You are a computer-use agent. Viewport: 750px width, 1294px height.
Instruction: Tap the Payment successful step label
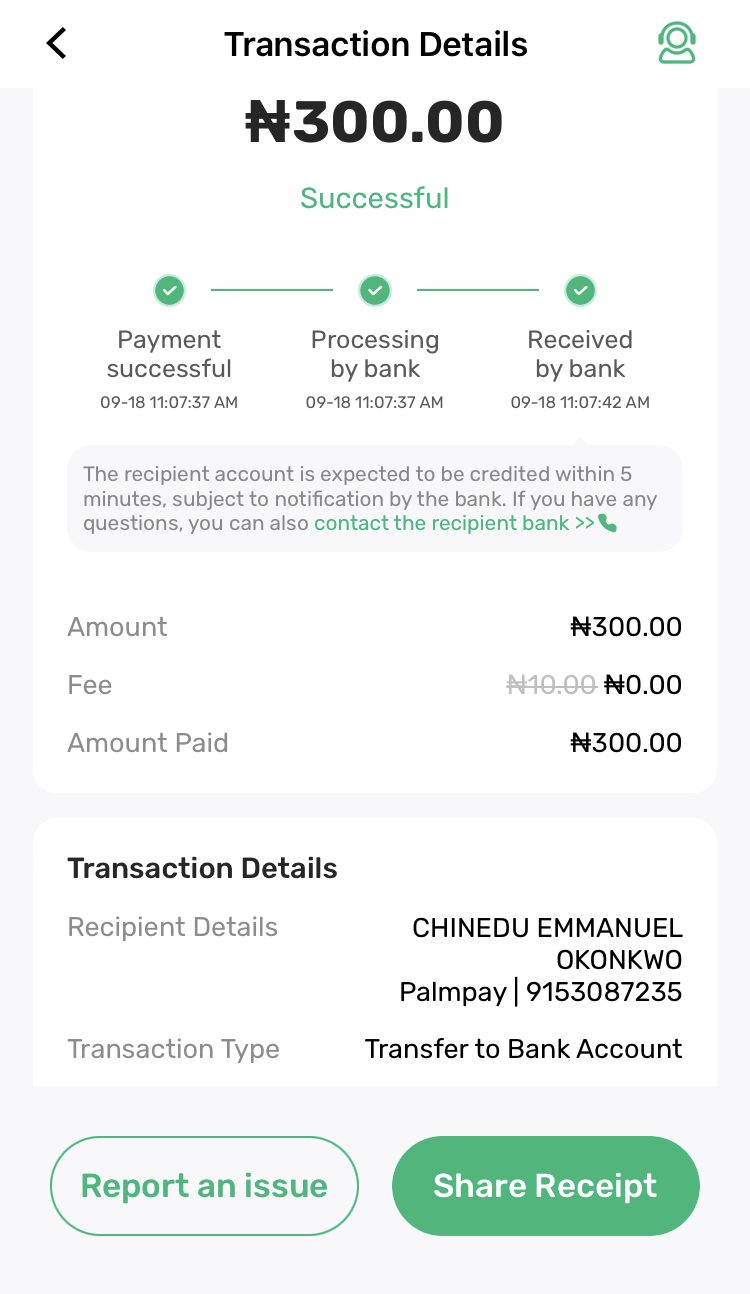[169, 354]
